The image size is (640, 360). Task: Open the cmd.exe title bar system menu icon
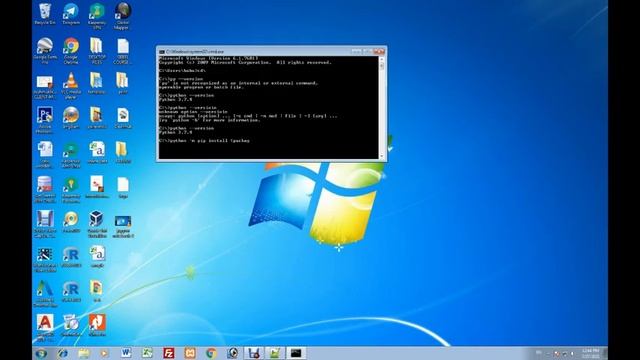point(162,52)
